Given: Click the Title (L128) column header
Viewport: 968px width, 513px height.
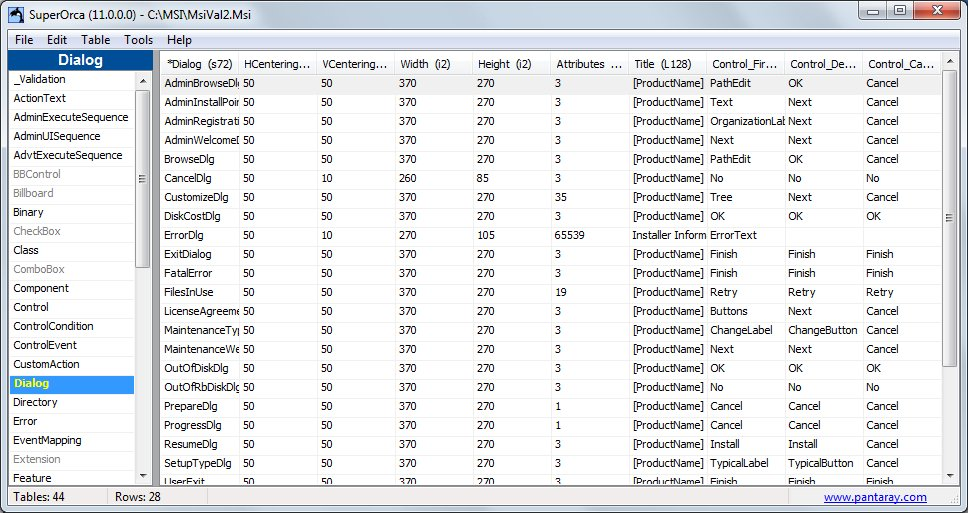Looking at the screenshot, I should [x=668, y=64].
